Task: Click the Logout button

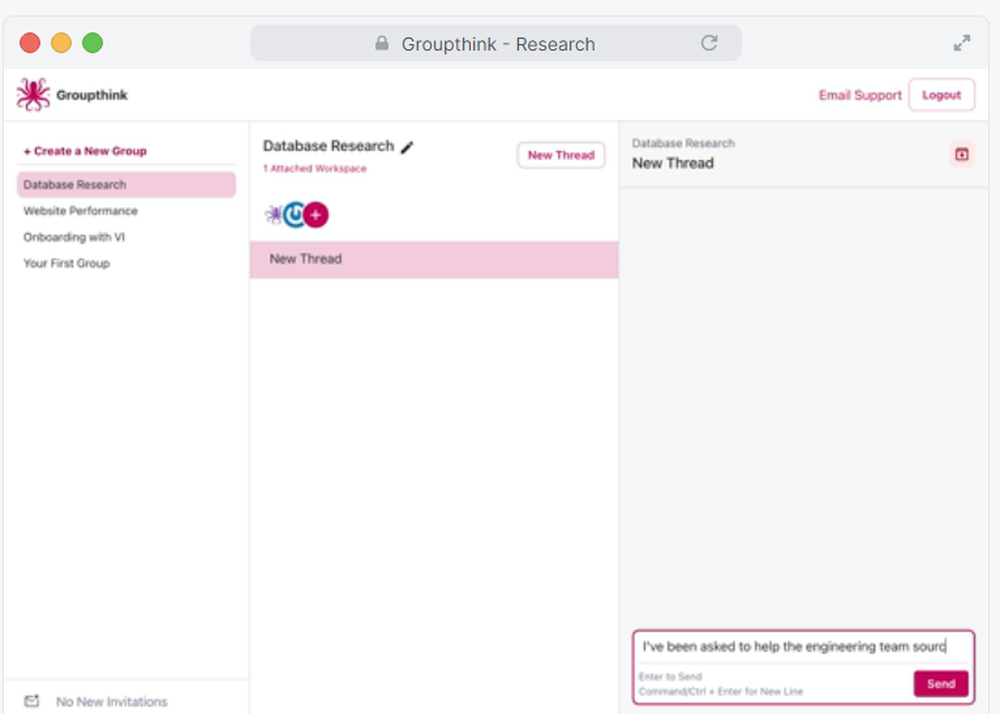Action: click(941, 94)
